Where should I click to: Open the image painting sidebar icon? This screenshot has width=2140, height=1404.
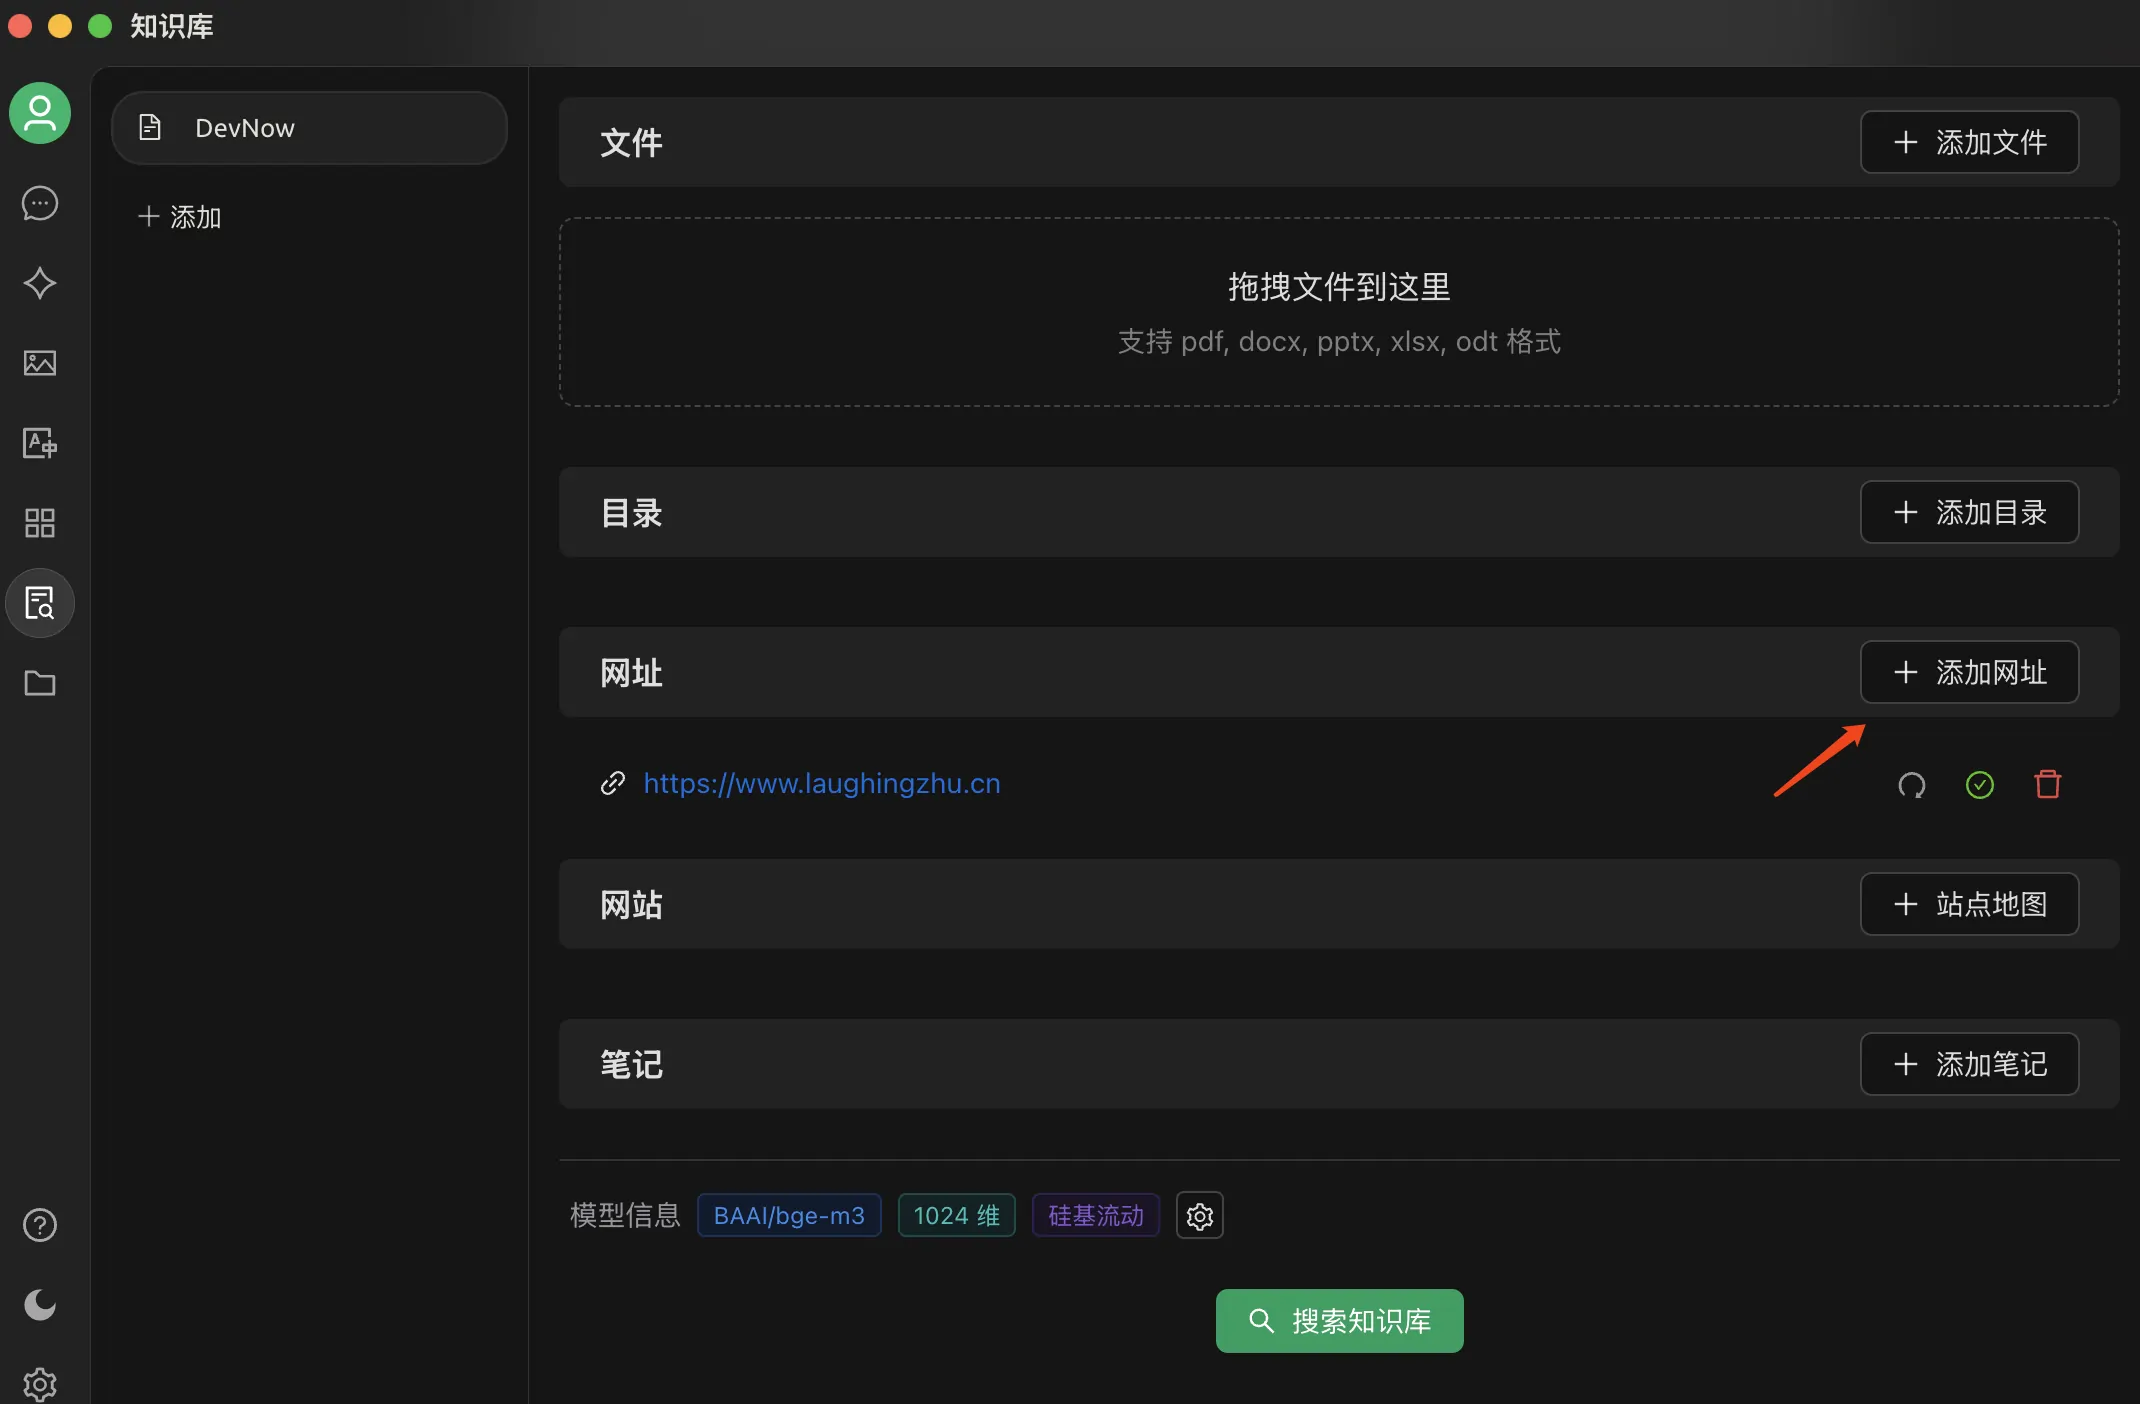(x=40, y=363)
